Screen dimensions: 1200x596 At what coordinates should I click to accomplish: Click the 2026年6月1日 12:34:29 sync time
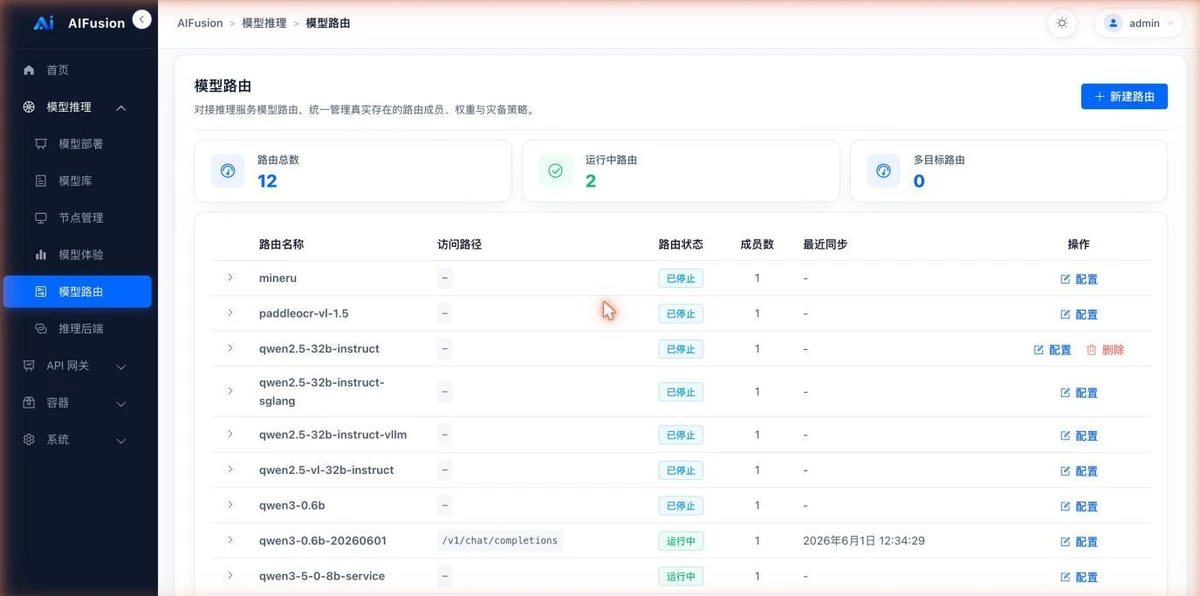coord(864,541)
